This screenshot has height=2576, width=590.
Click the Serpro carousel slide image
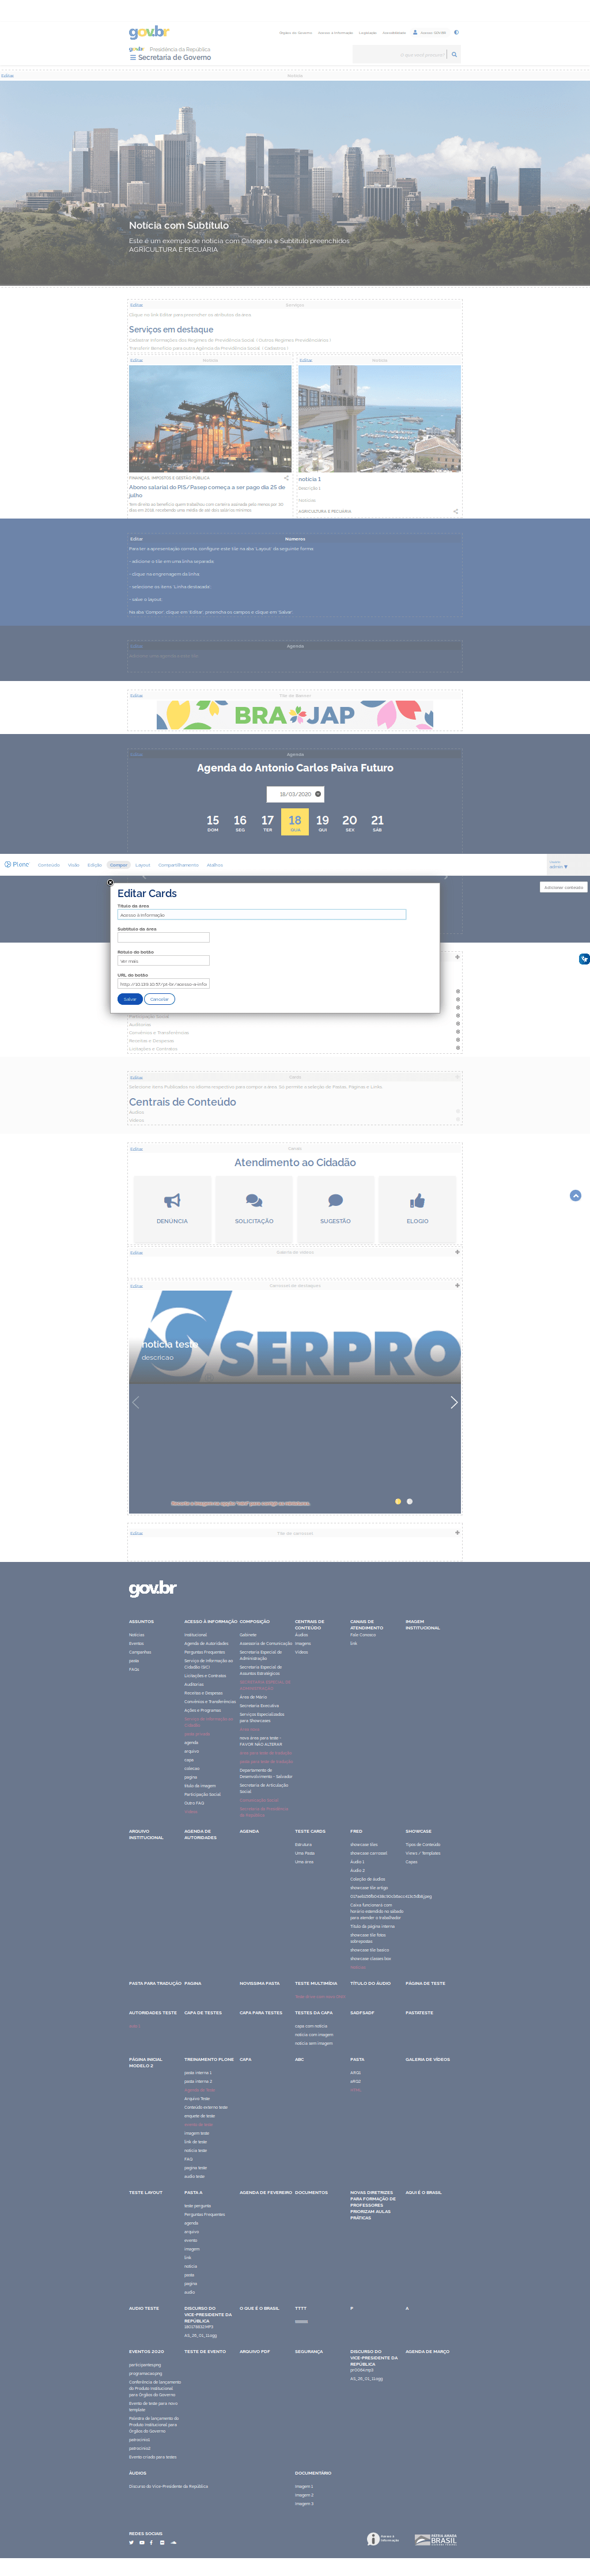pos(295,1337)
